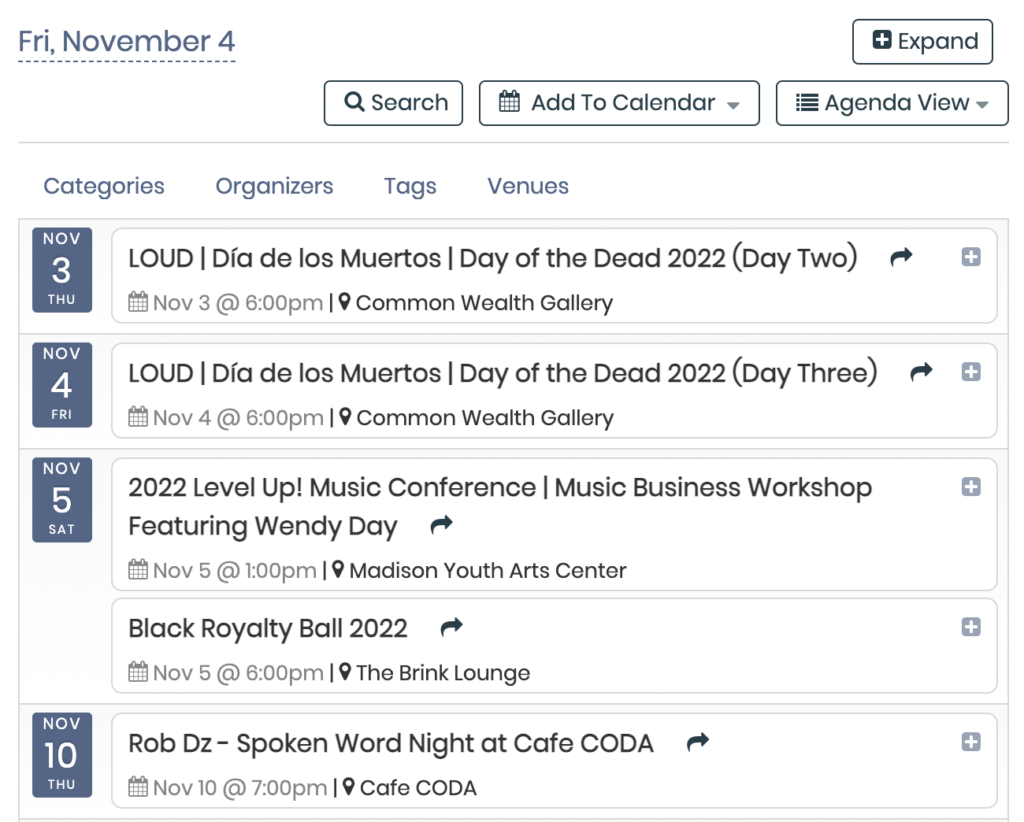Toggle plus icon on Rob Dz Spoken Word event
The image size is (1024, 822).
tap(970, 742)
